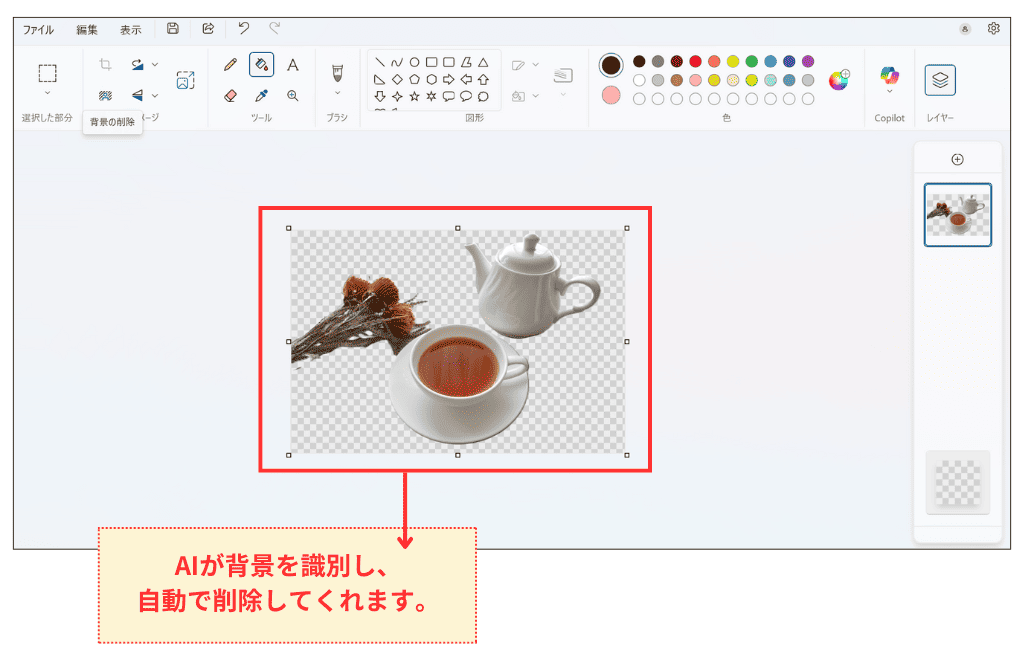Activate the oval speech bubble shape
Image resolution: width=1024 pixels, height=660 pixels.
pyautogui.click(x=467, y=96)
